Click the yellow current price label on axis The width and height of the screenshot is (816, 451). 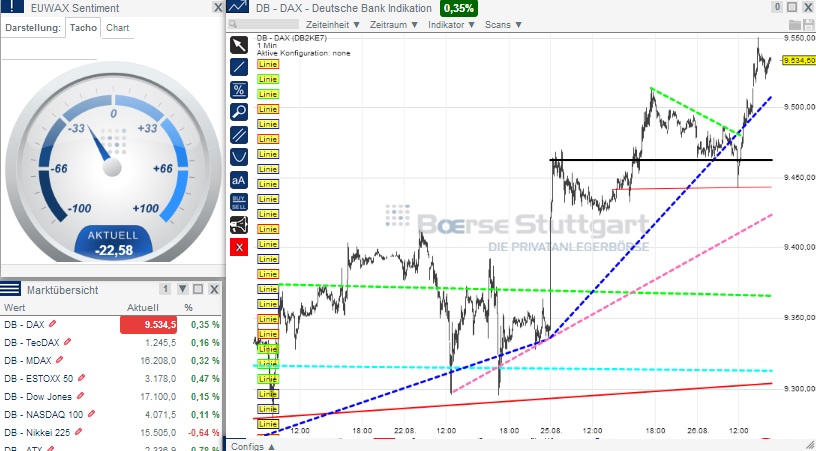click(799, 60)
